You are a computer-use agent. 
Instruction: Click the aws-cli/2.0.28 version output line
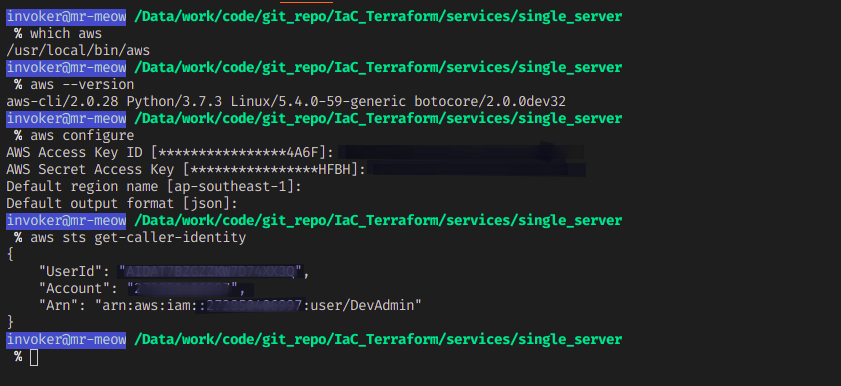coord(286,102)
